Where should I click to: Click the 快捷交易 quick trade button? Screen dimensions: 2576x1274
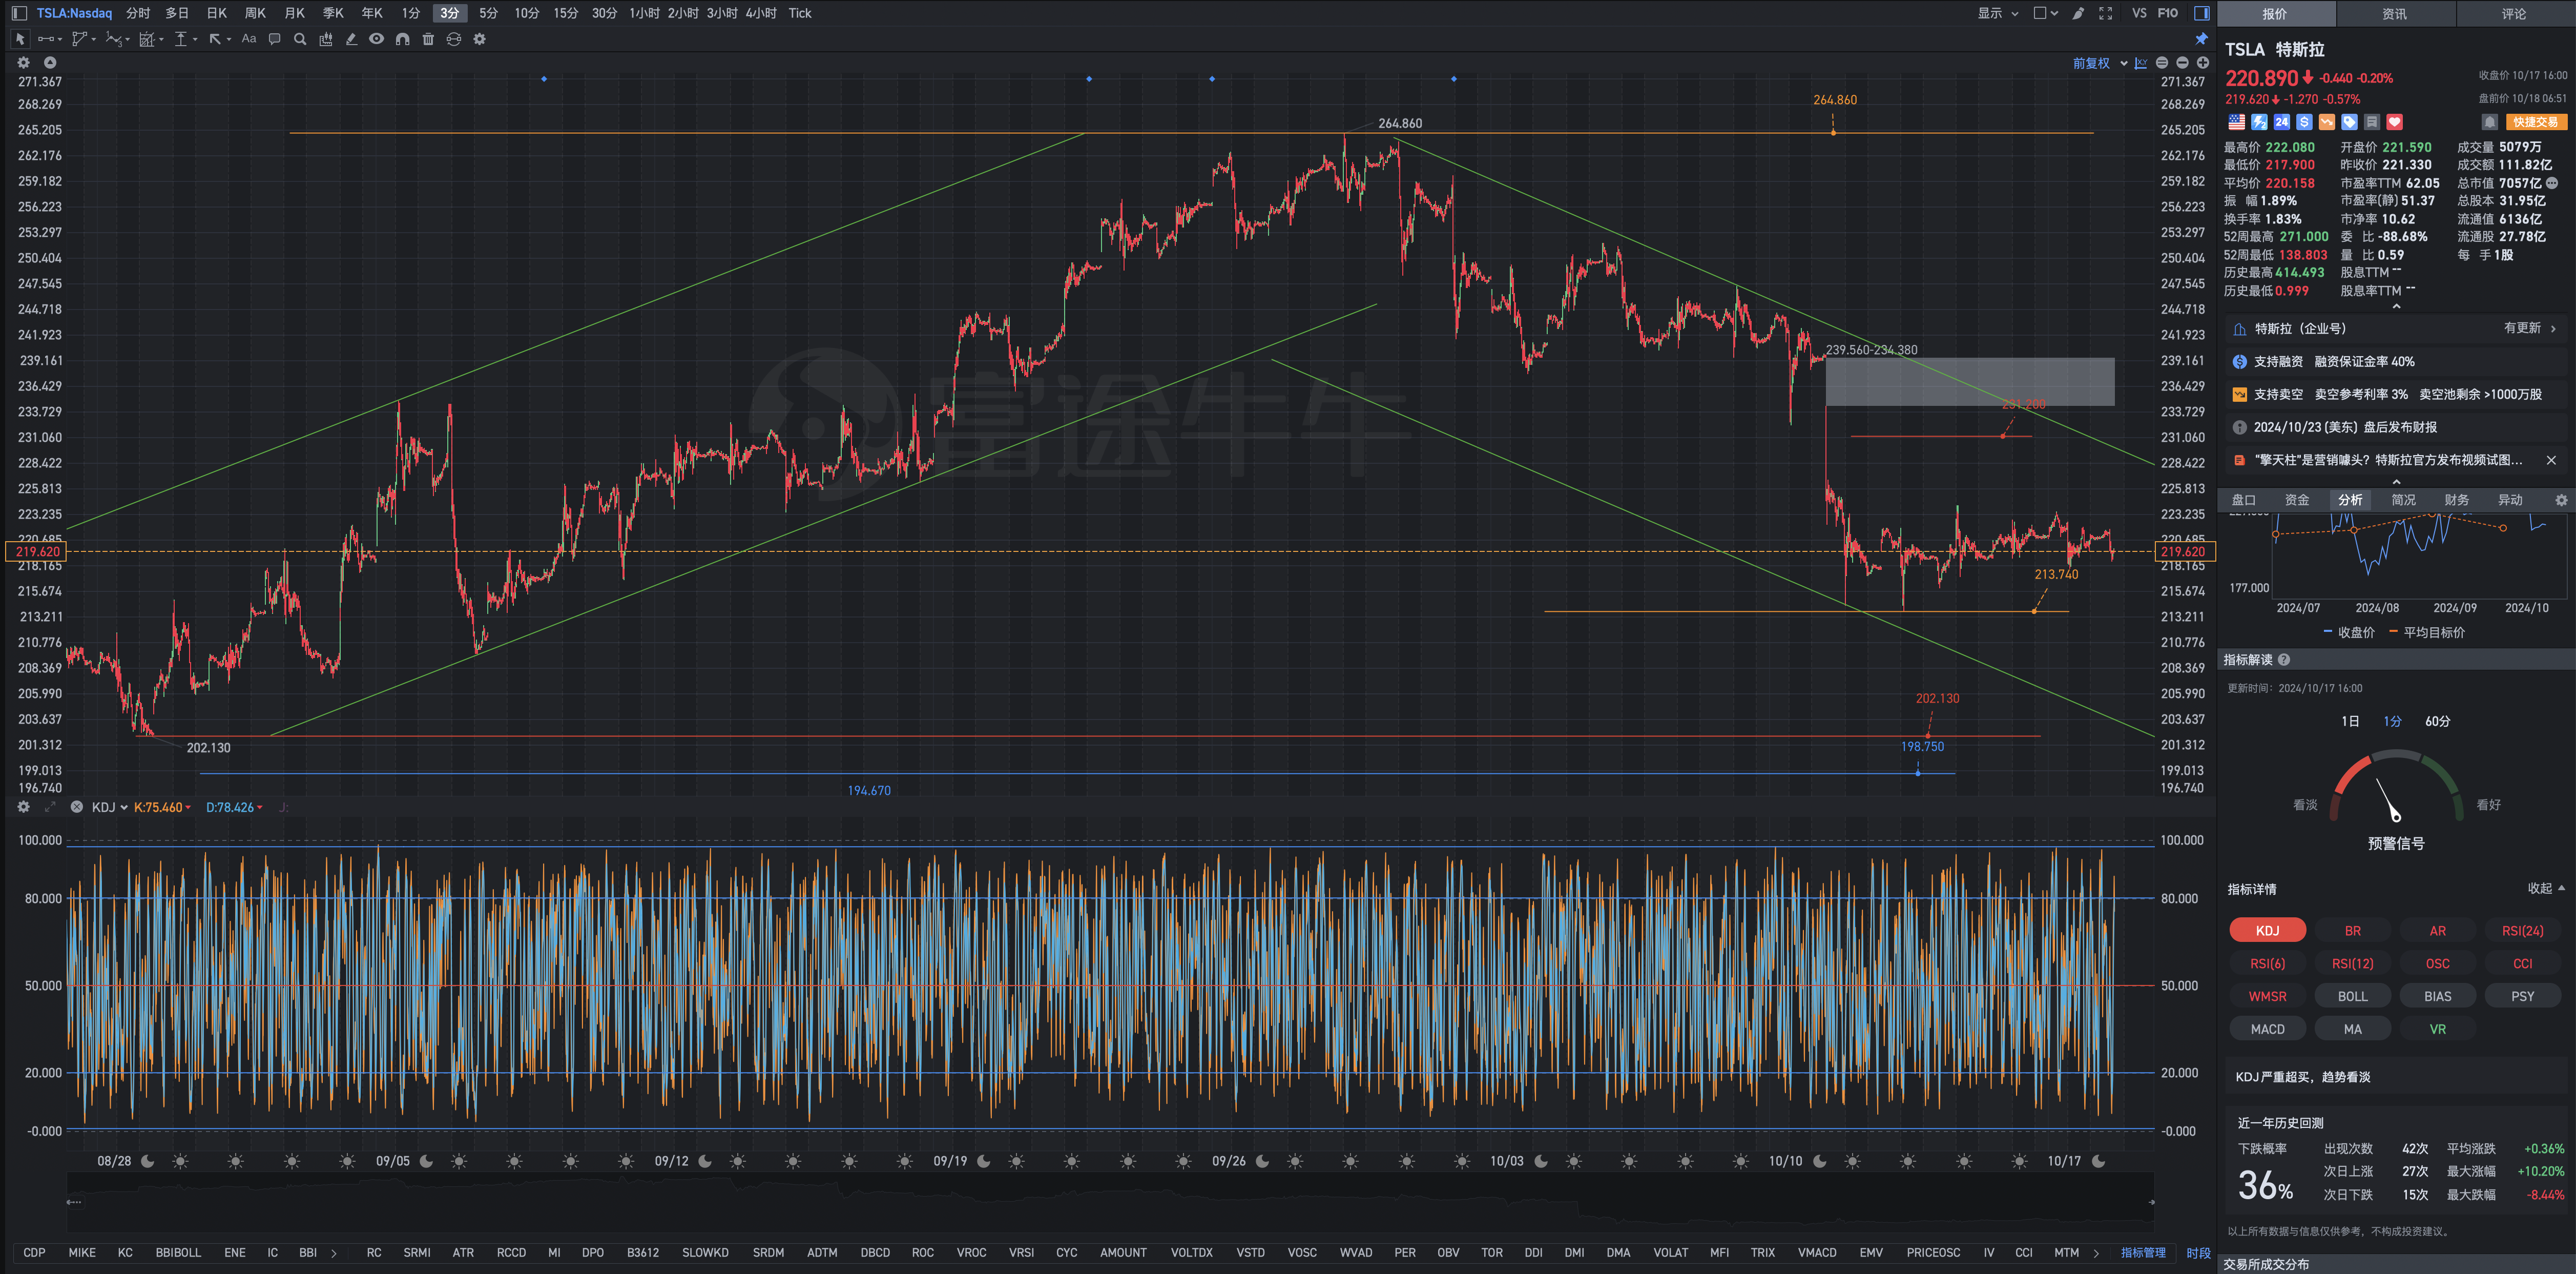2536,122
